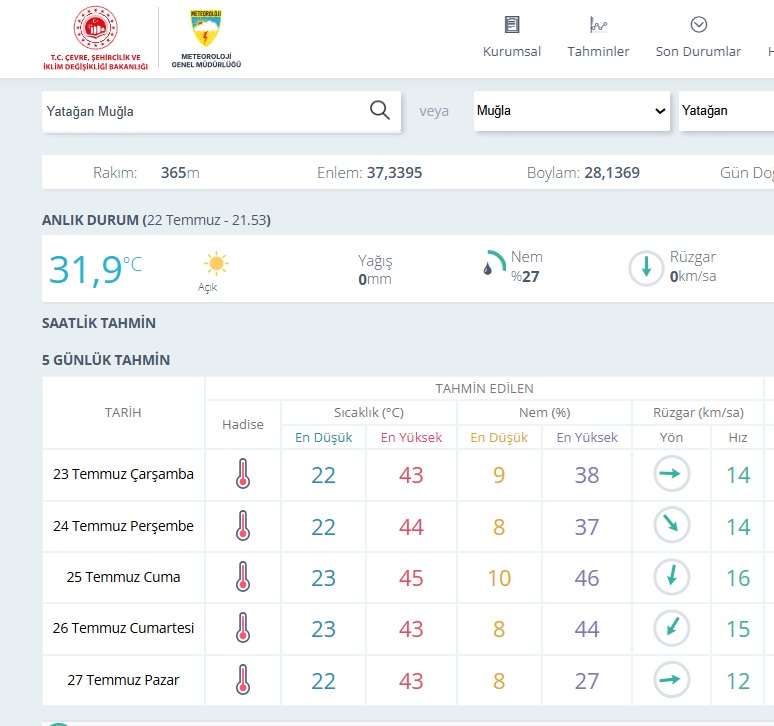
Task: Open the Muğla province dropdown
Action: coord(571,111)
